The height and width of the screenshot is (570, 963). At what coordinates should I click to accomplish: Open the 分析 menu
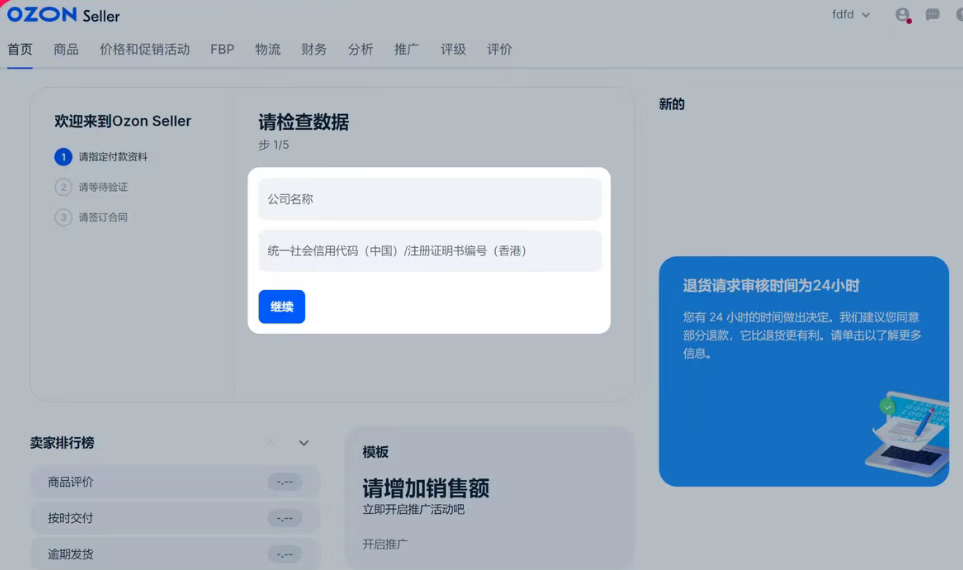pos(361,50)
